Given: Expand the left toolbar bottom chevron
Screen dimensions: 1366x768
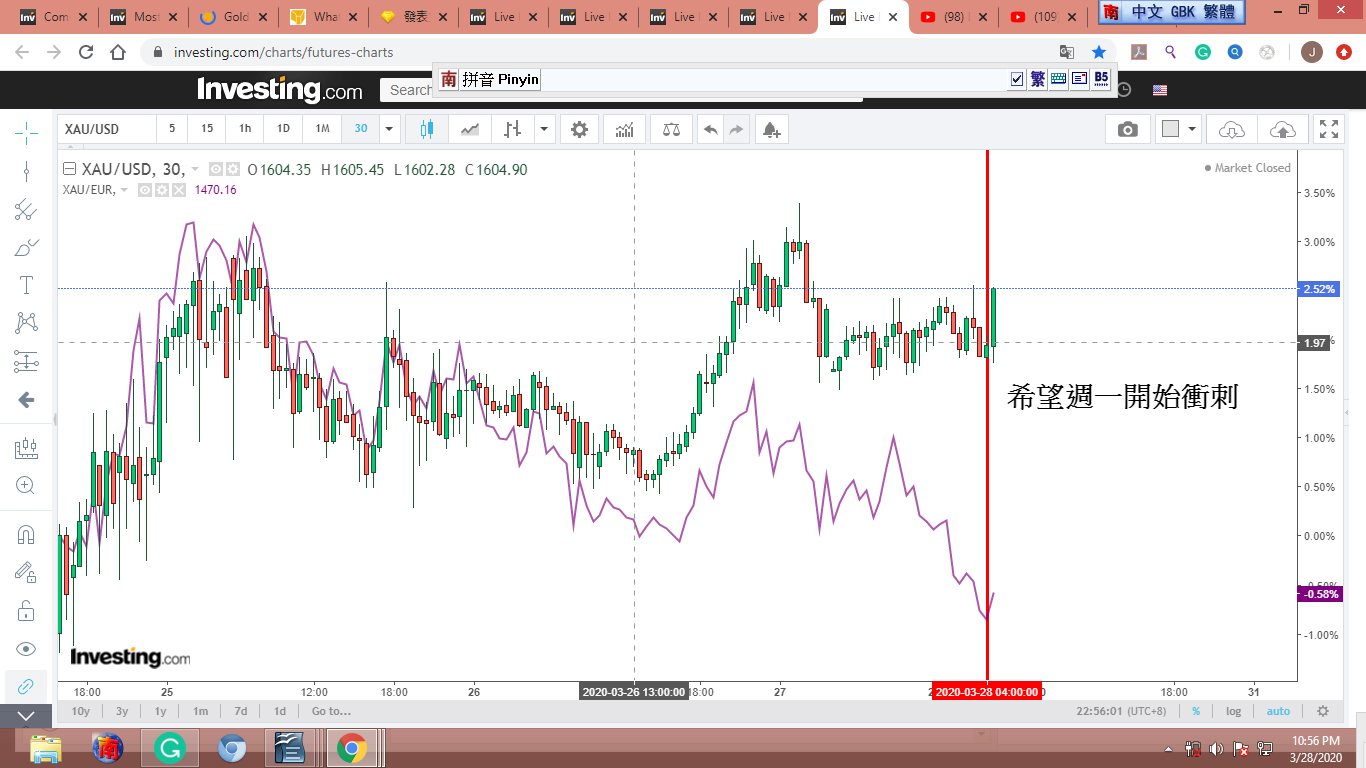Looking at the screenshot, I should coord(26,716).
